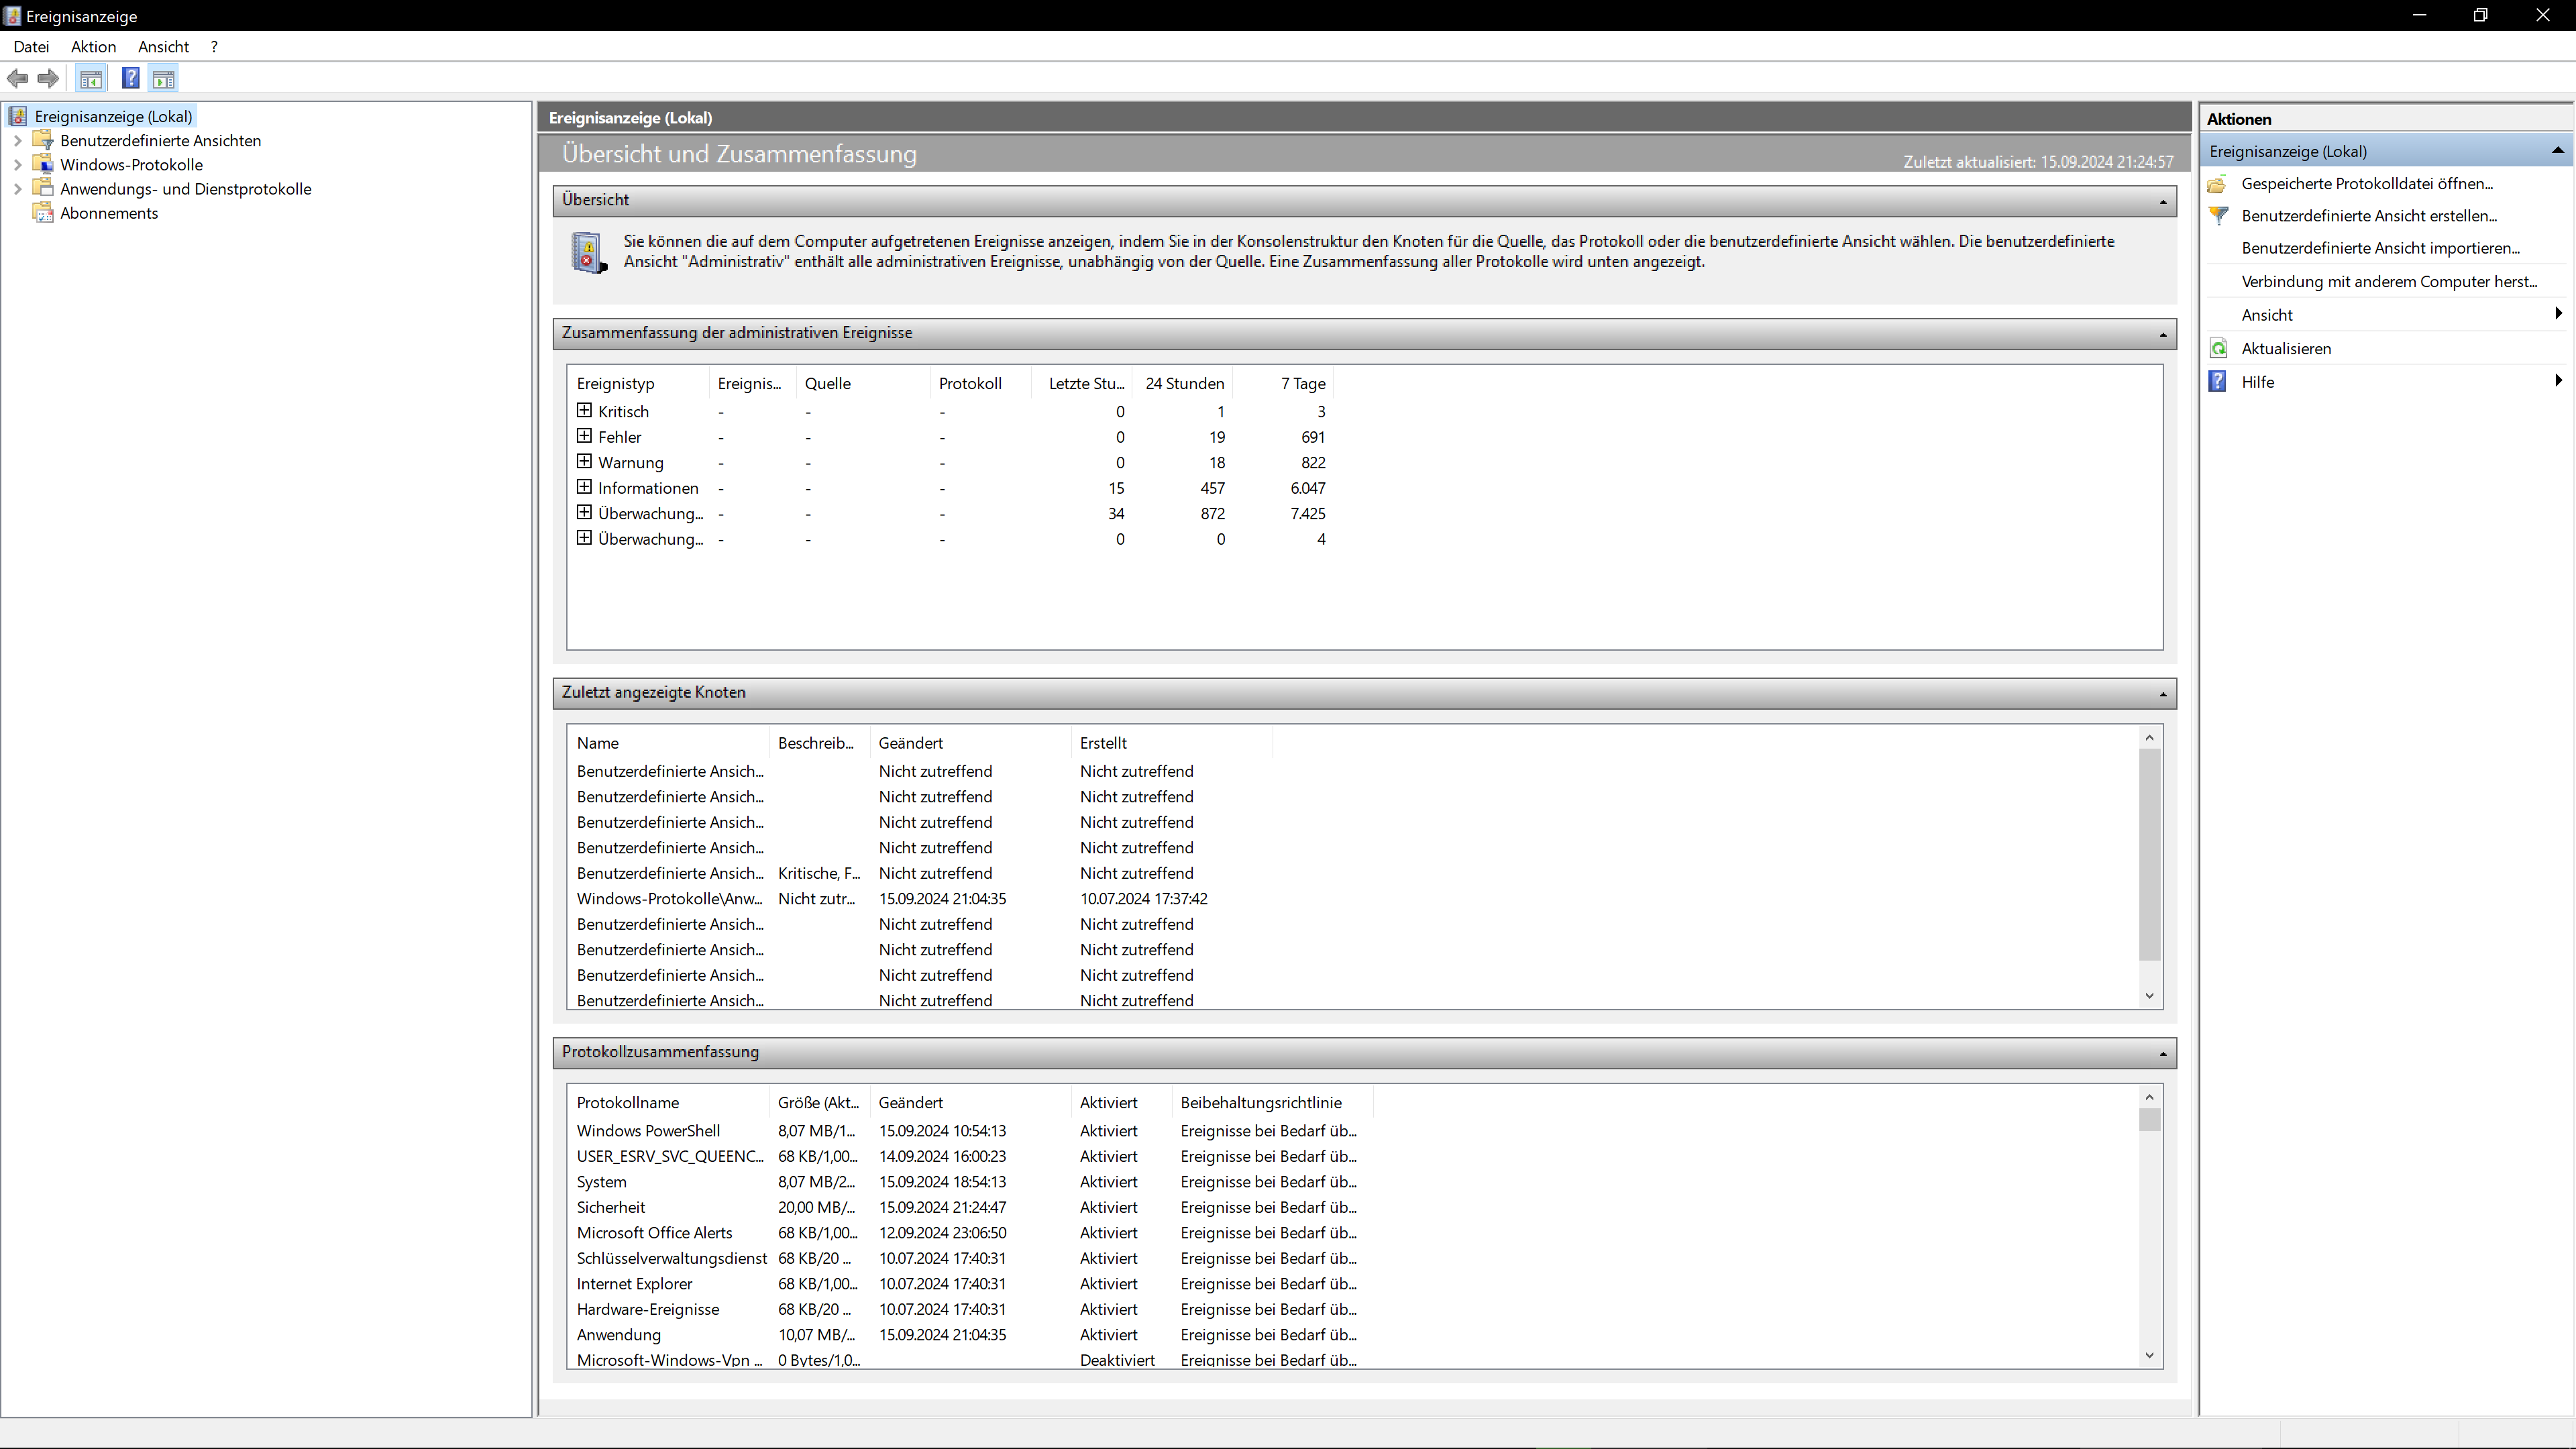
Task: Toggle console tree pane toolbar icon
Action: [91, 78]
